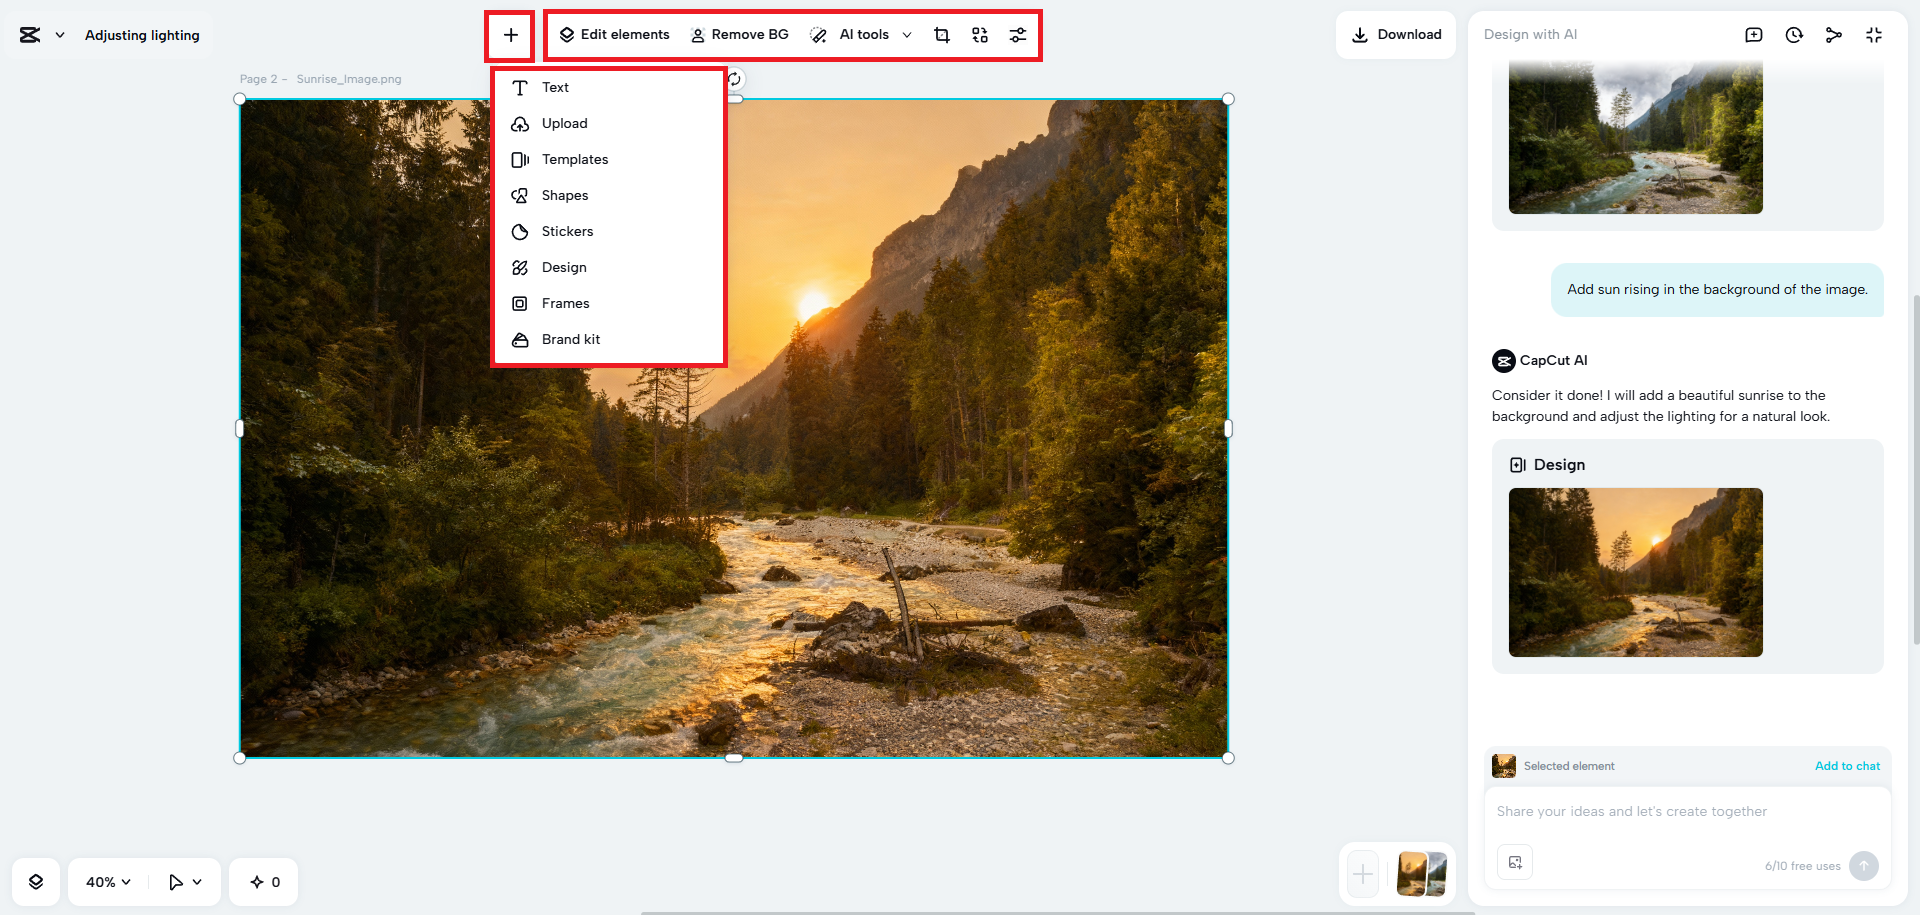Share the Design with AI conversation
The width and height of the screenshot is (1920, 915).
point(1834,34)
